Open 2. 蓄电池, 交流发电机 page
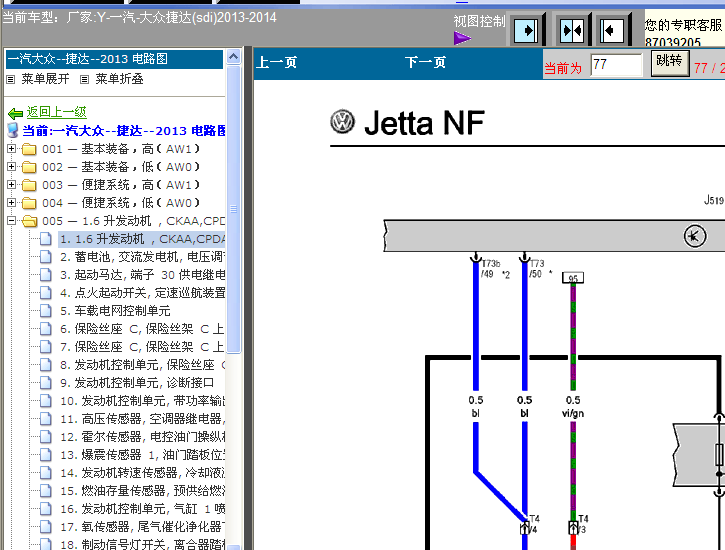725x550 pixels. point(142,257)
